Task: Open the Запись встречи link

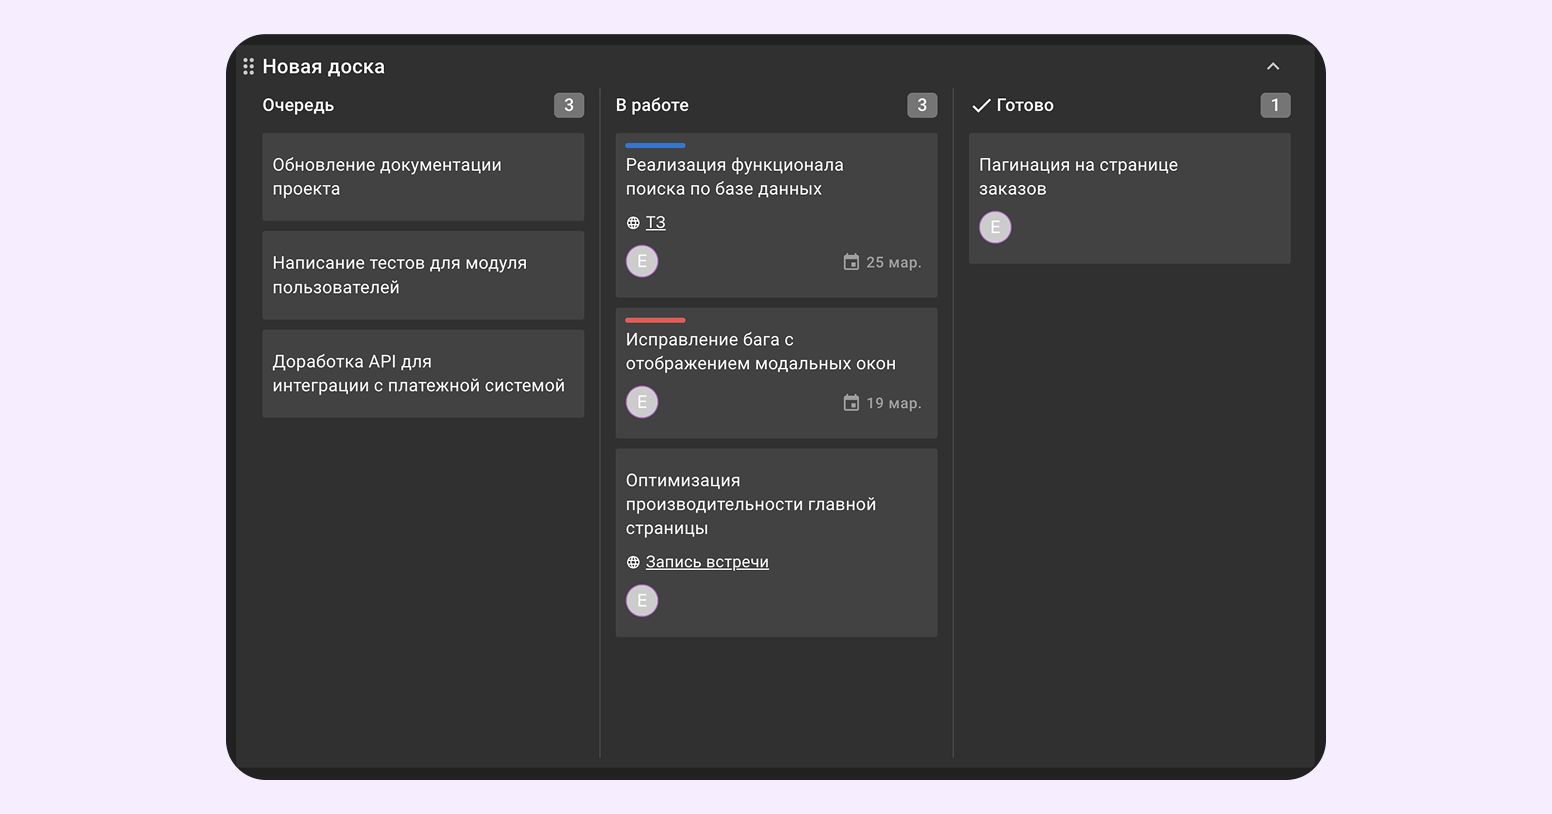Action: click(x=707, y=562)
